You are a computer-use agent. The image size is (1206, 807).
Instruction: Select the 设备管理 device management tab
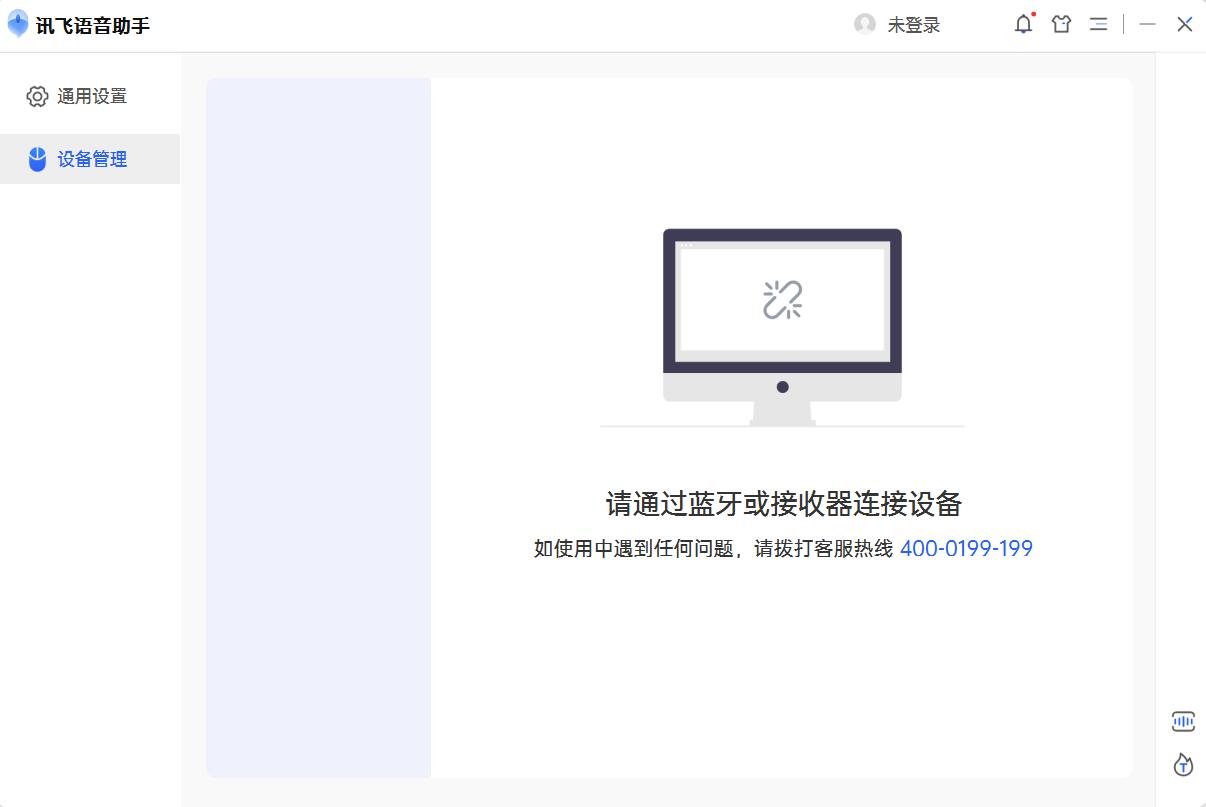[90, 159]
